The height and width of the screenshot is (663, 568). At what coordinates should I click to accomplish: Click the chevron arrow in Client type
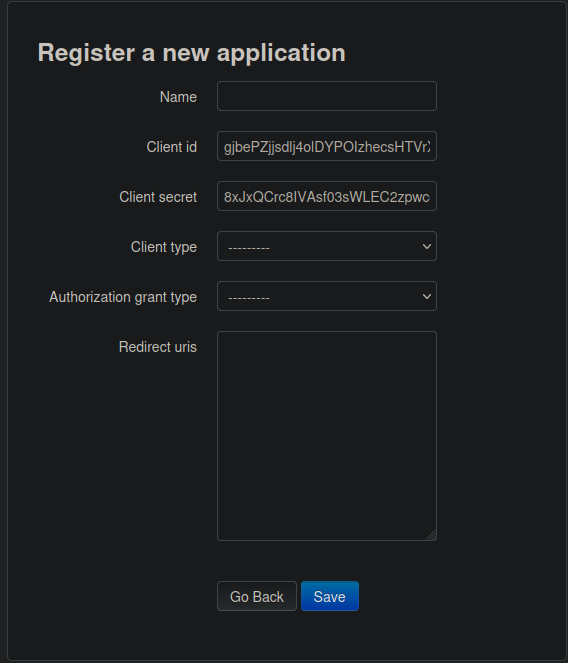tap(427, 246)
